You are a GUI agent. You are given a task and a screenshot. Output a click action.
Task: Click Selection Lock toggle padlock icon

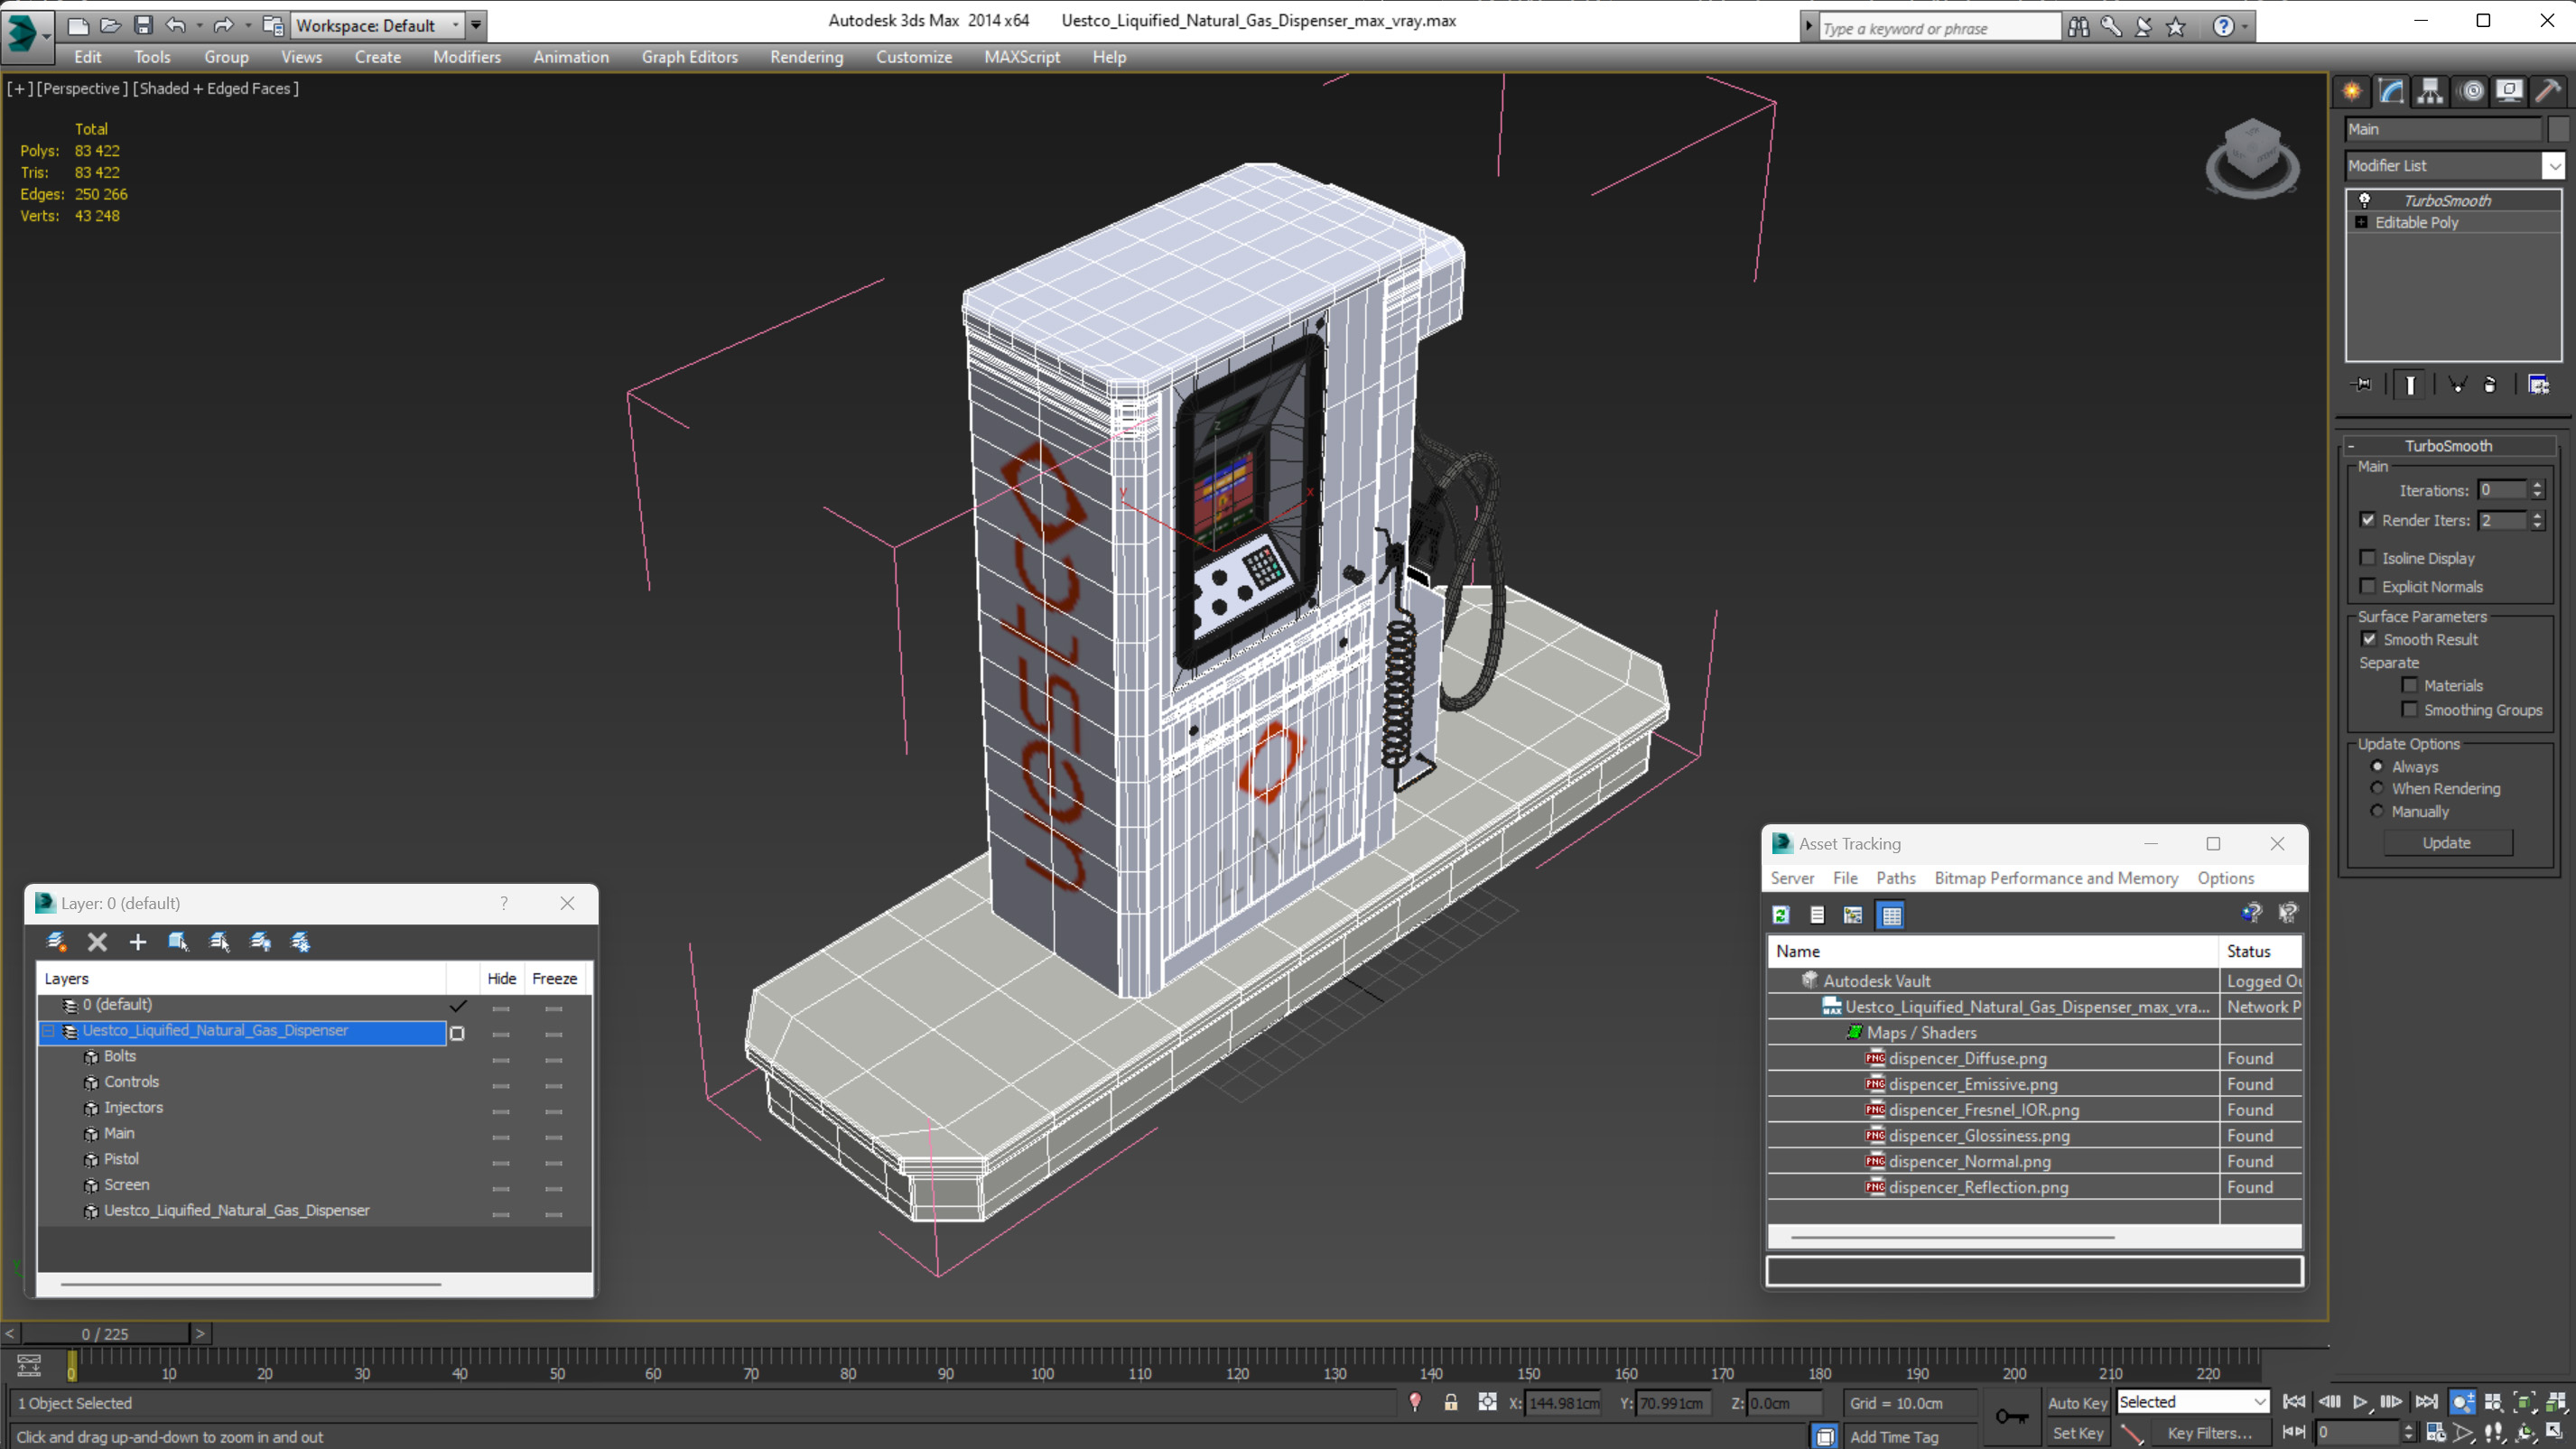(x=1450, y=1402)
